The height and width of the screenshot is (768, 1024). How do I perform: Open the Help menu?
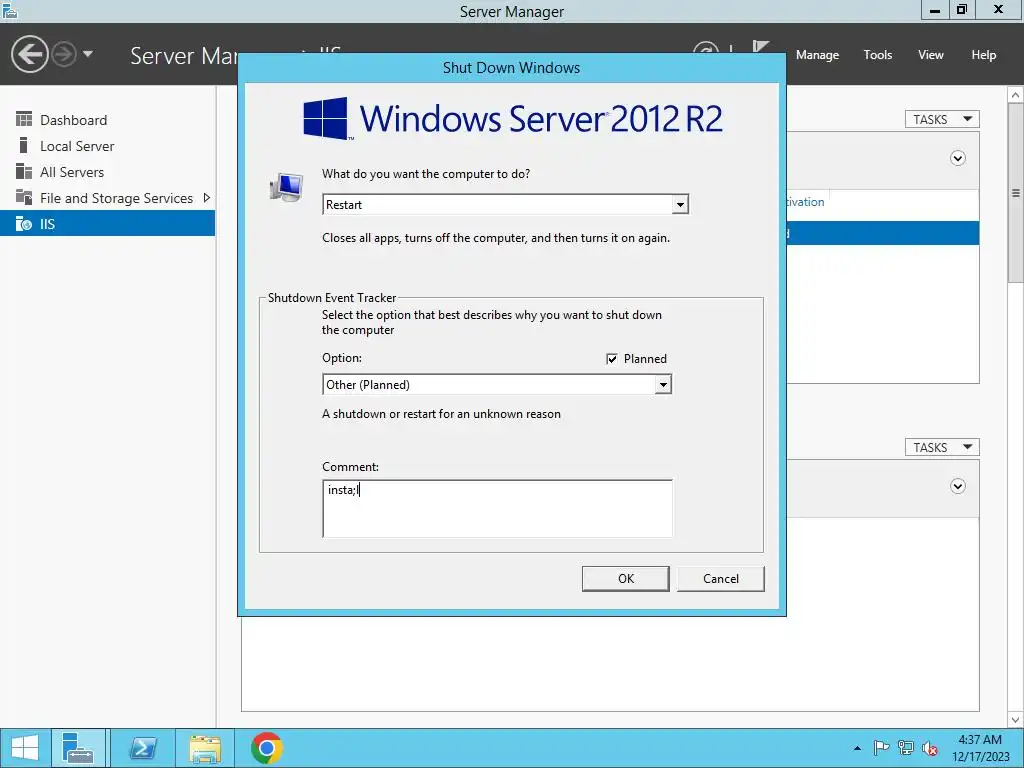(x=984, y=55)
